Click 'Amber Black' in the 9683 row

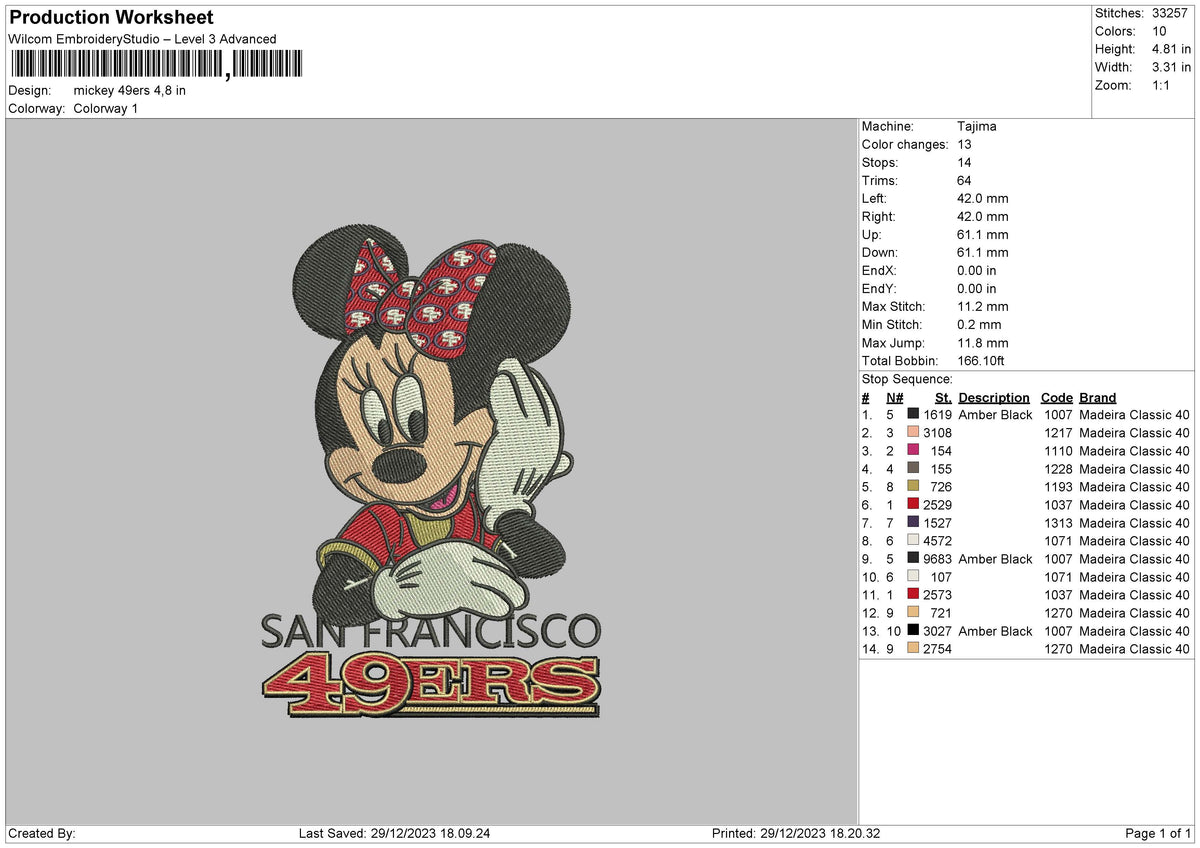pos(995,558)
